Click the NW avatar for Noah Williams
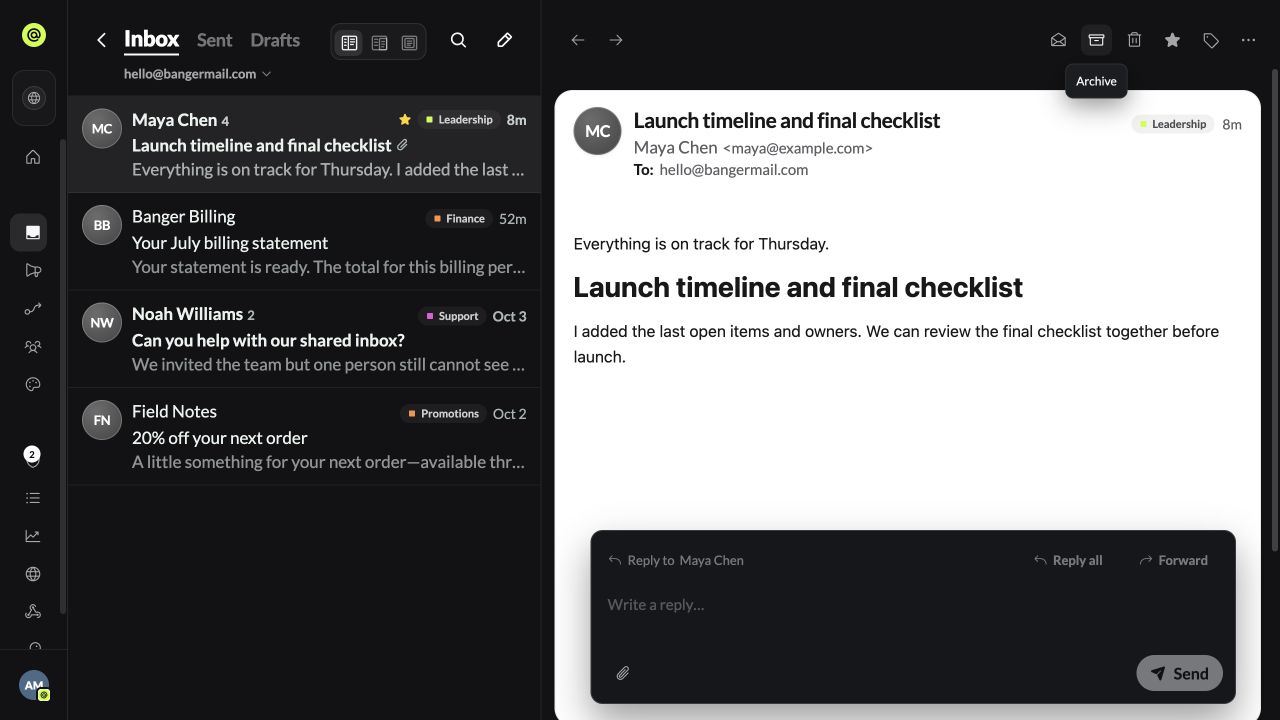Screen dimensions: 1280x720 102,323
